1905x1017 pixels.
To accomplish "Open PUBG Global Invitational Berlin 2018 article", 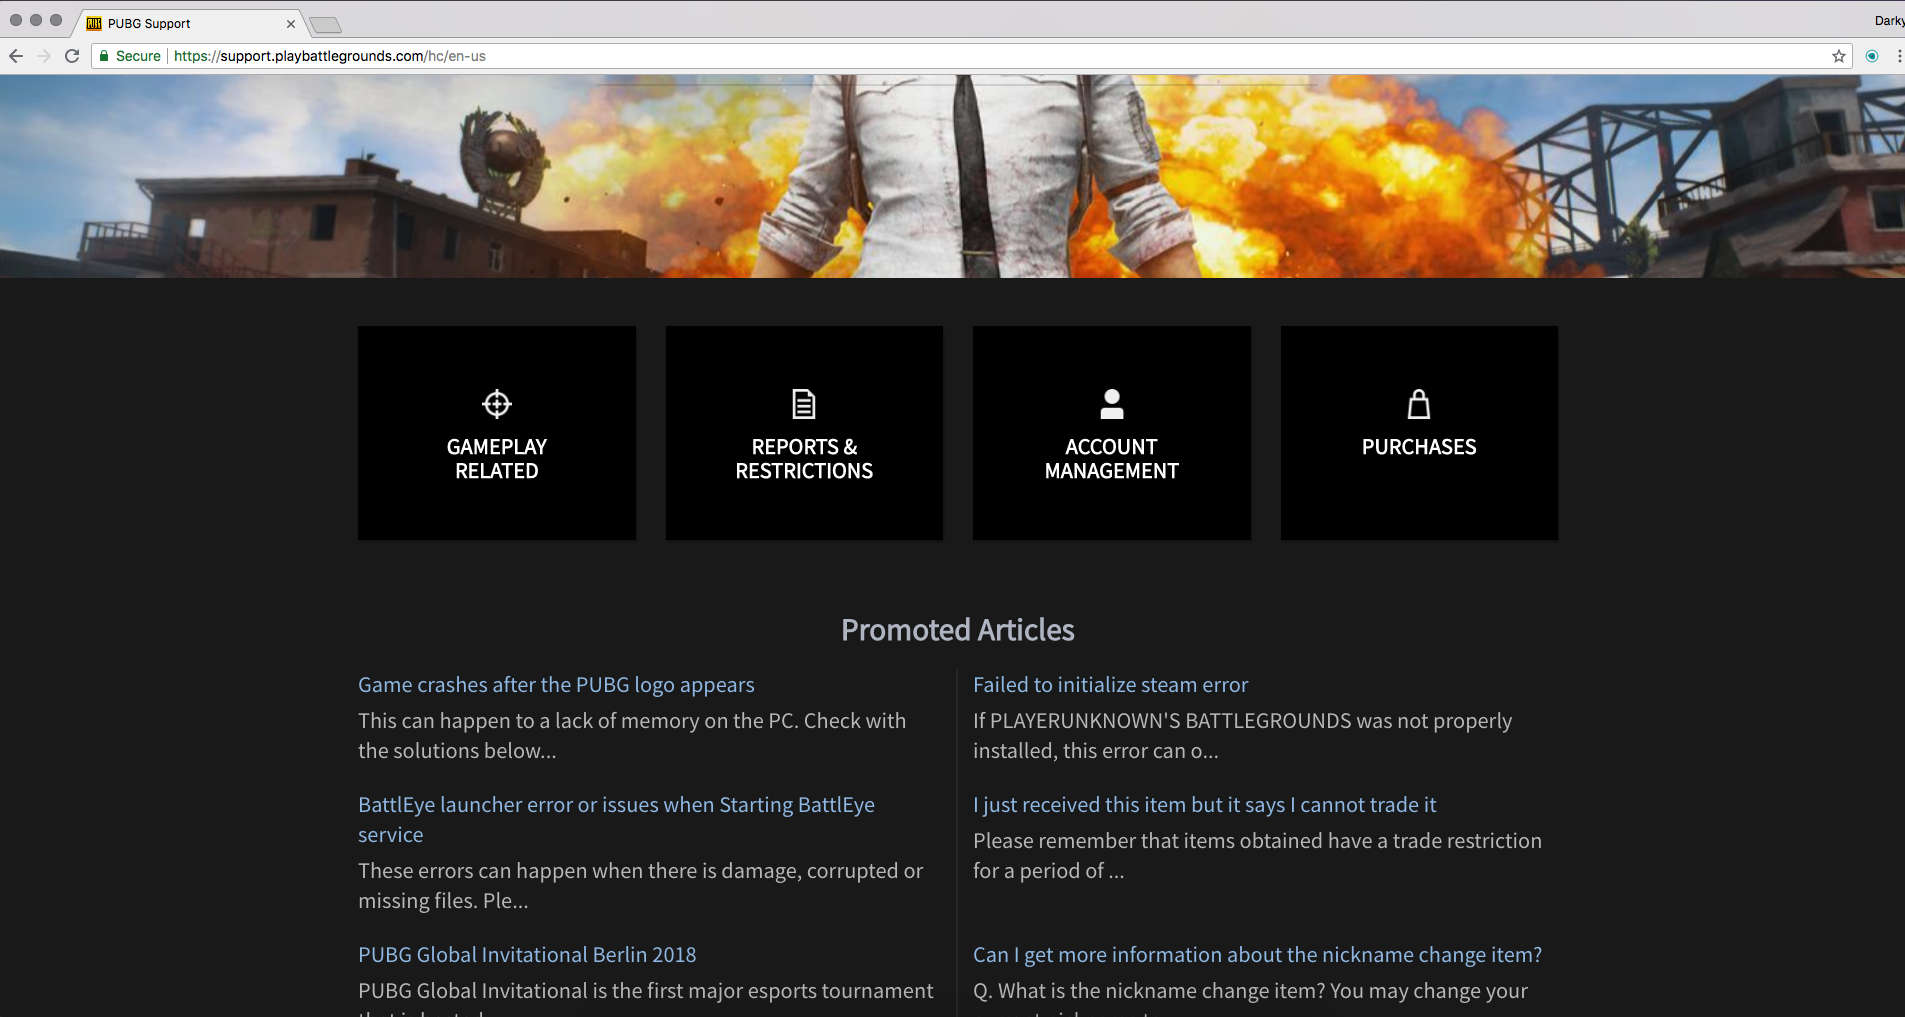I will click(527, 955).
